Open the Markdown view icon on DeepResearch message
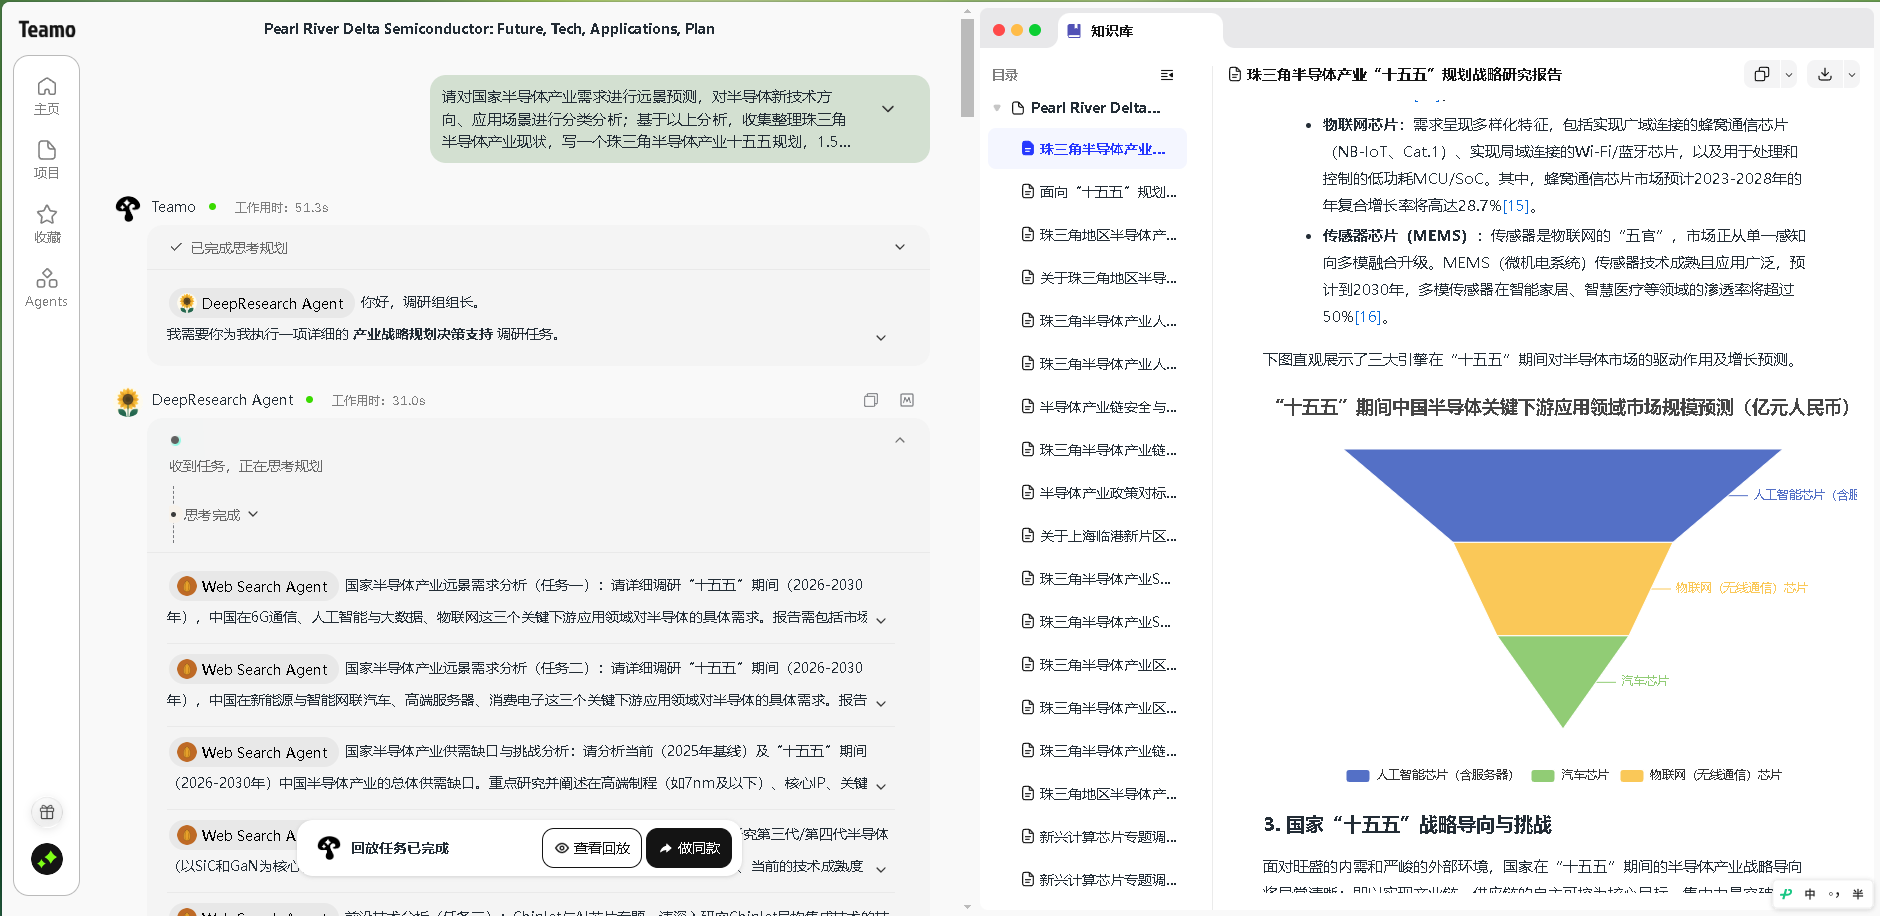This screenshot has width=1880, height=916. [906, 400]
